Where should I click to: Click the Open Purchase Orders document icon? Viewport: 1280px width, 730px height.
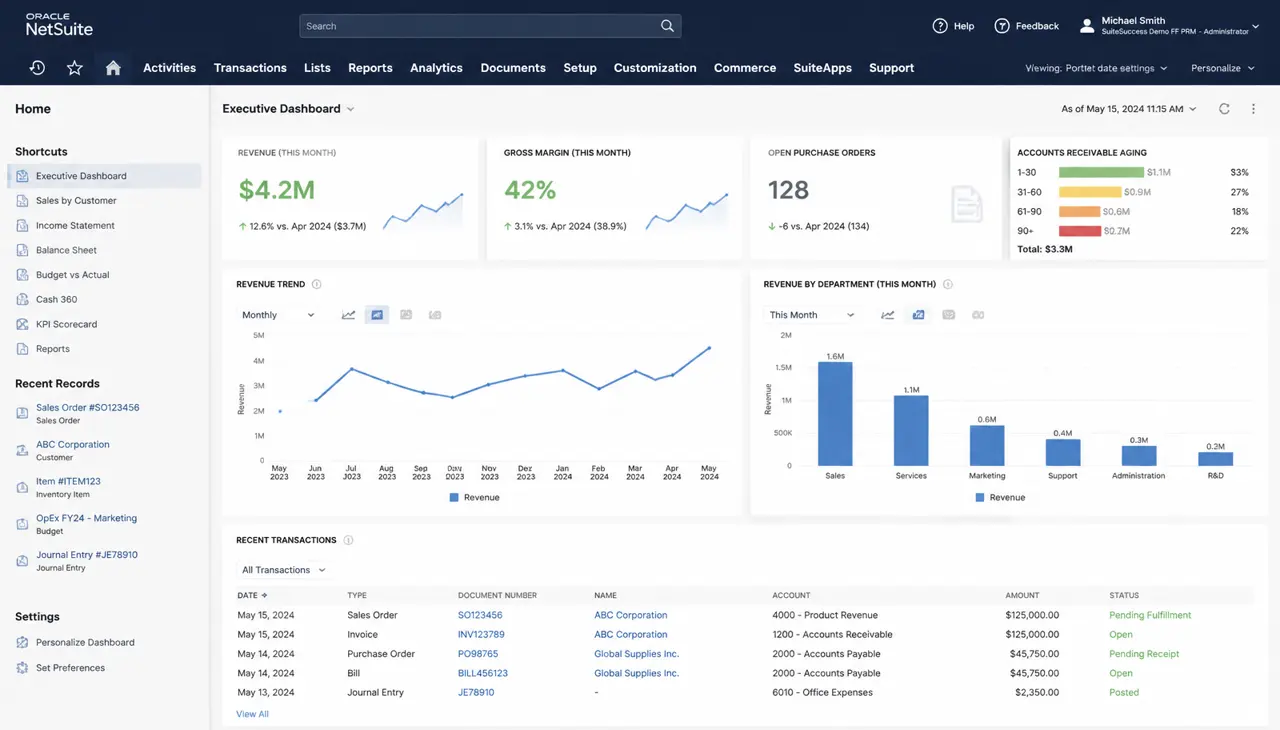(x=967, y=204)
